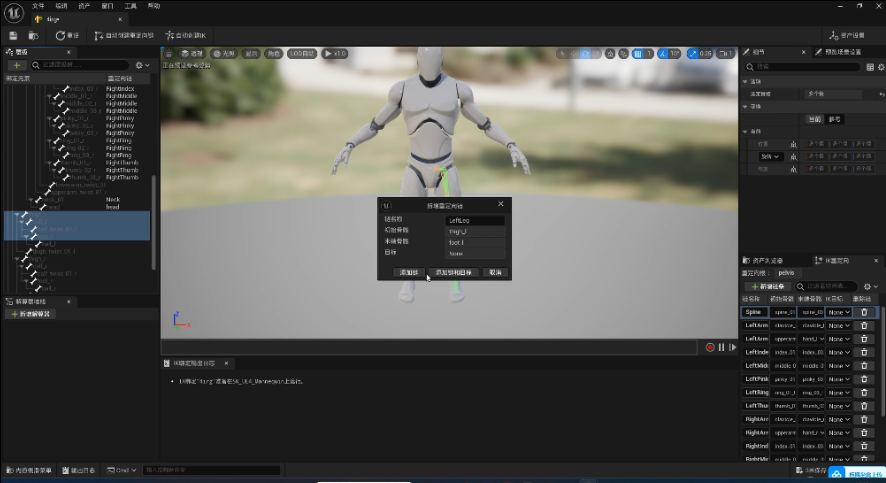
Task: Toggle rotation snapping in viewport
Action: click(663, 54)
